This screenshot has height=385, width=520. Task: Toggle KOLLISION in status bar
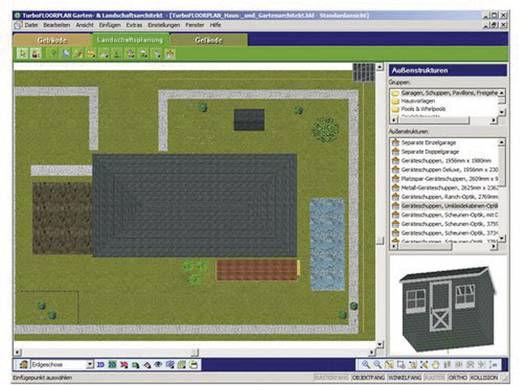pos(484,378)
